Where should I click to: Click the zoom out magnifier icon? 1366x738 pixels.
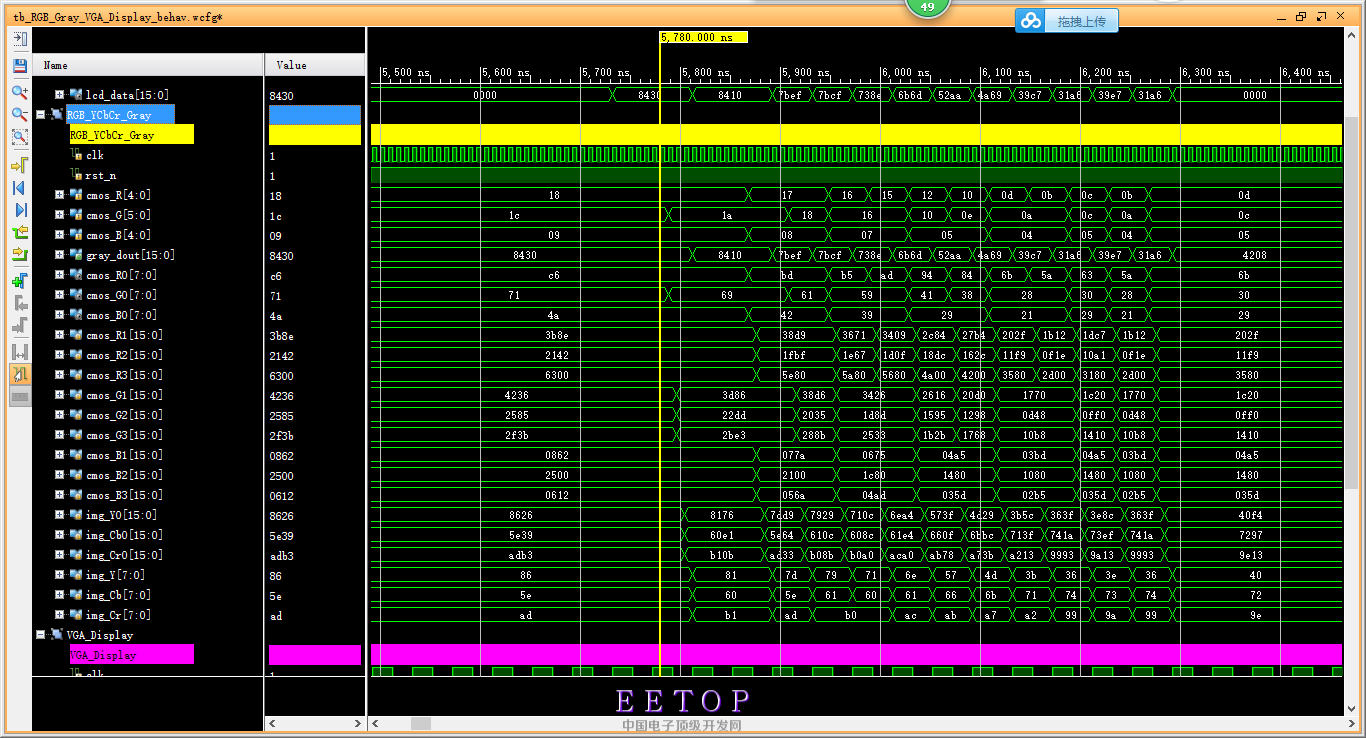19,114
